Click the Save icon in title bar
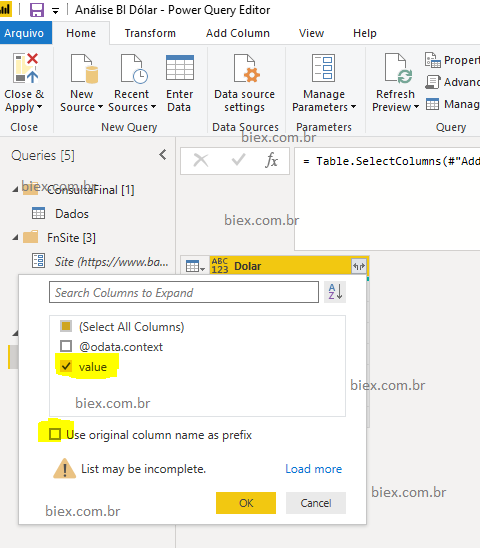480x548 pixels. [37, 10]
